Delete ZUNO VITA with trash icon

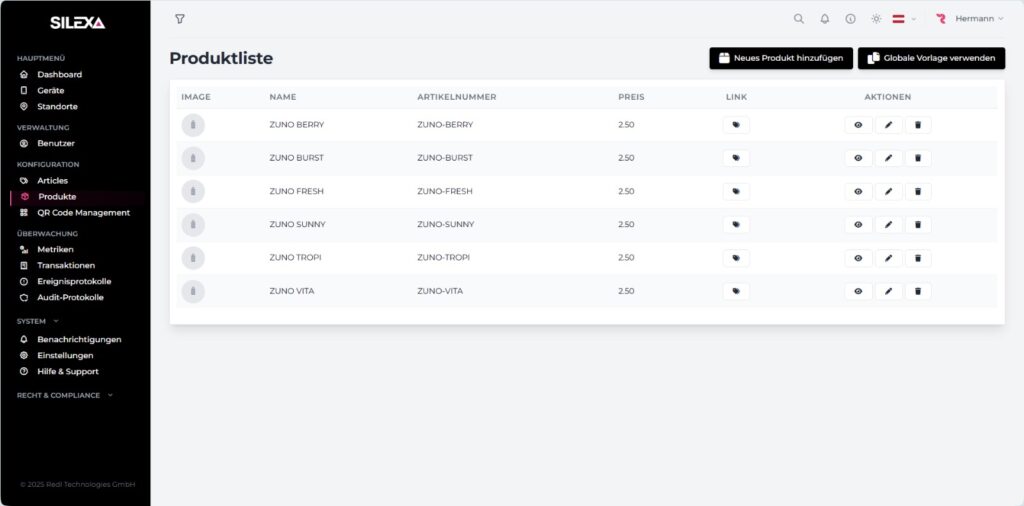(x=918, y=291)
